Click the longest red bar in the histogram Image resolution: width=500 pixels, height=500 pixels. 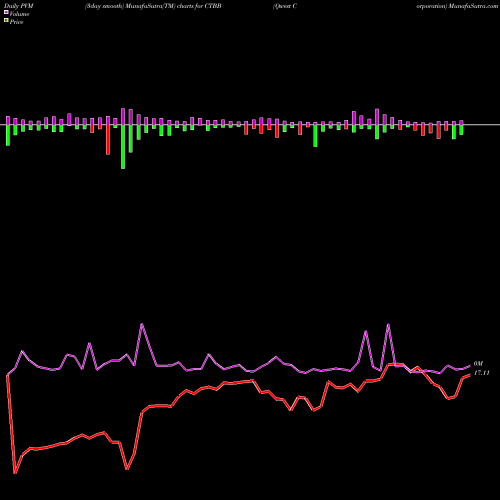coord(108,140)
